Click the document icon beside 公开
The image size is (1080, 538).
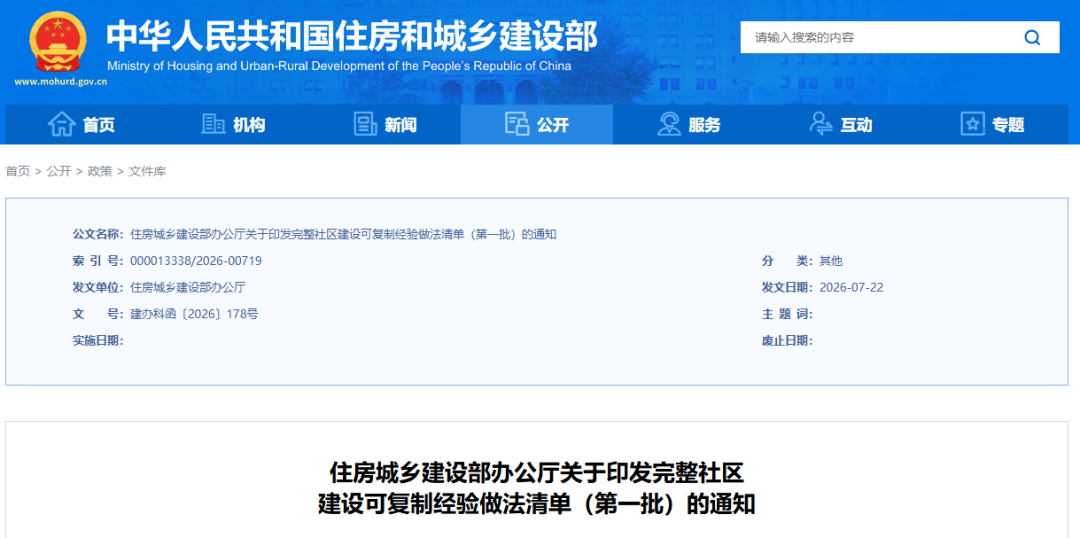point(517,125)
